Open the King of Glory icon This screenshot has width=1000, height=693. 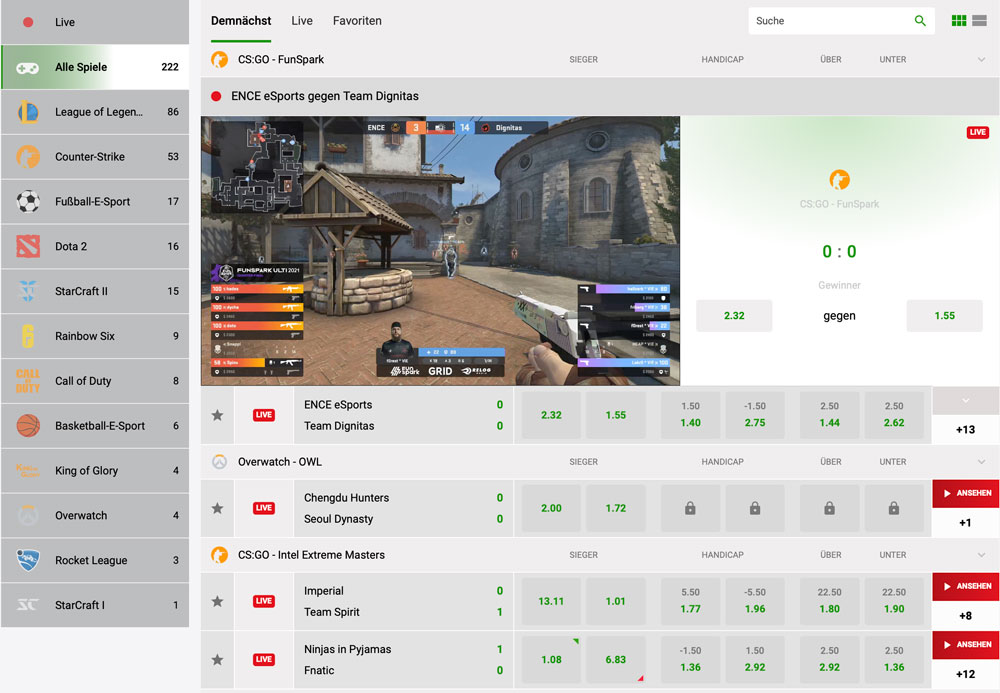pyautogui.click(x=27, y=471)
